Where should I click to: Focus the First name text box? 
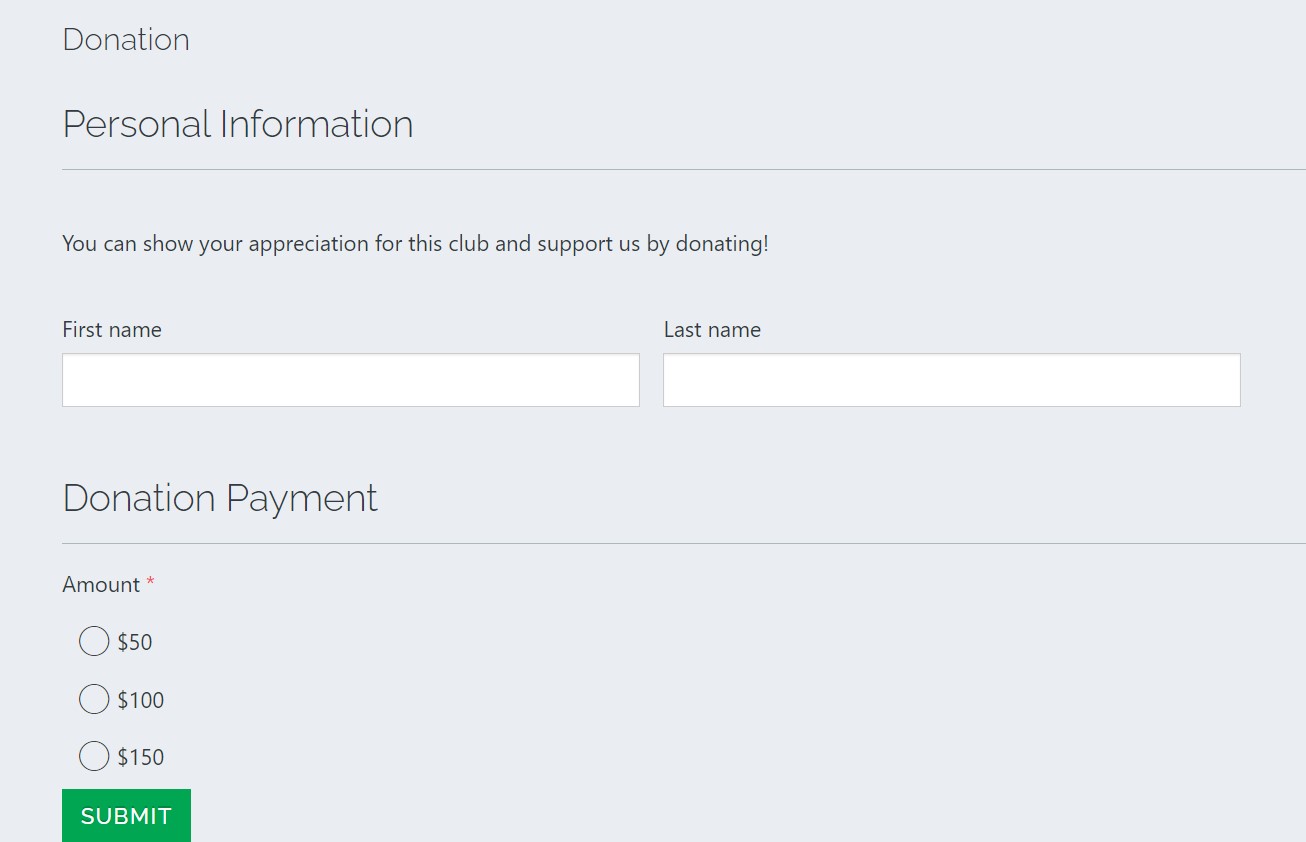[x=351, y=380]
